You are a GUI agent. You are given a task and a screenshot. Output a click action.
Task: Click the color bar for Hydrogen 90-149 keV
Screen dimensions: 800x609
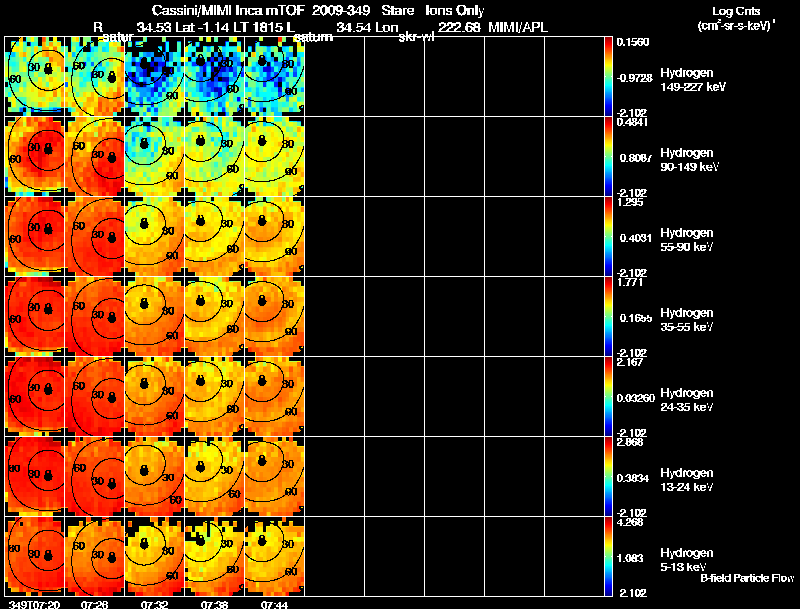tap(608, 157)
